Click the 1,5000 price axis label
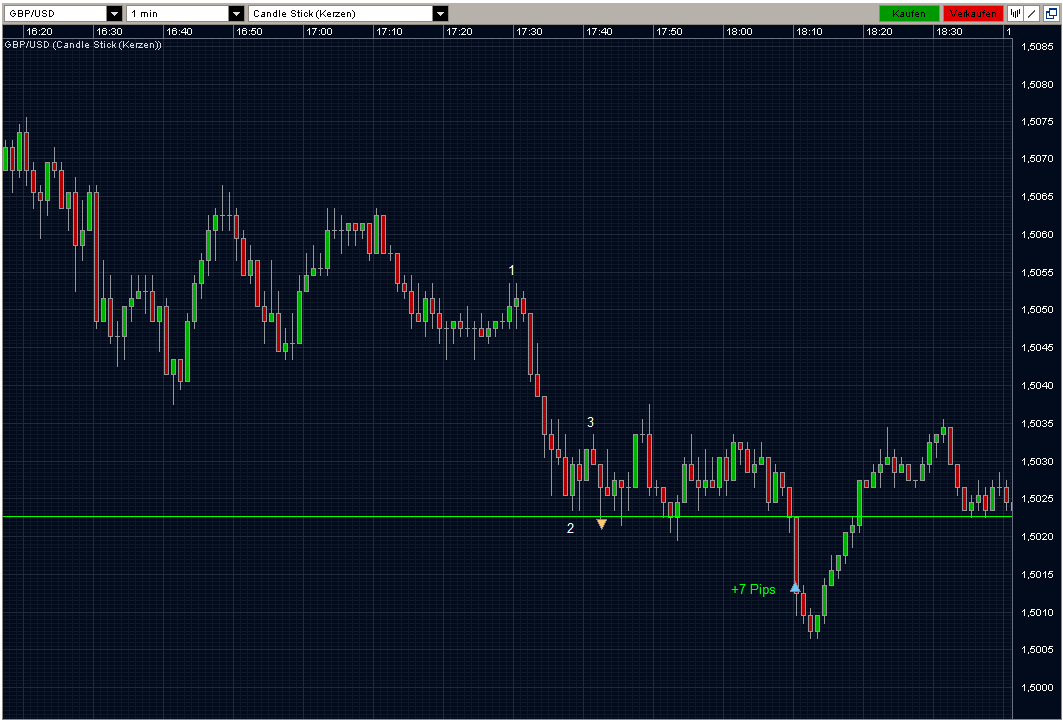1063x720 pixels. (1037, 688)
